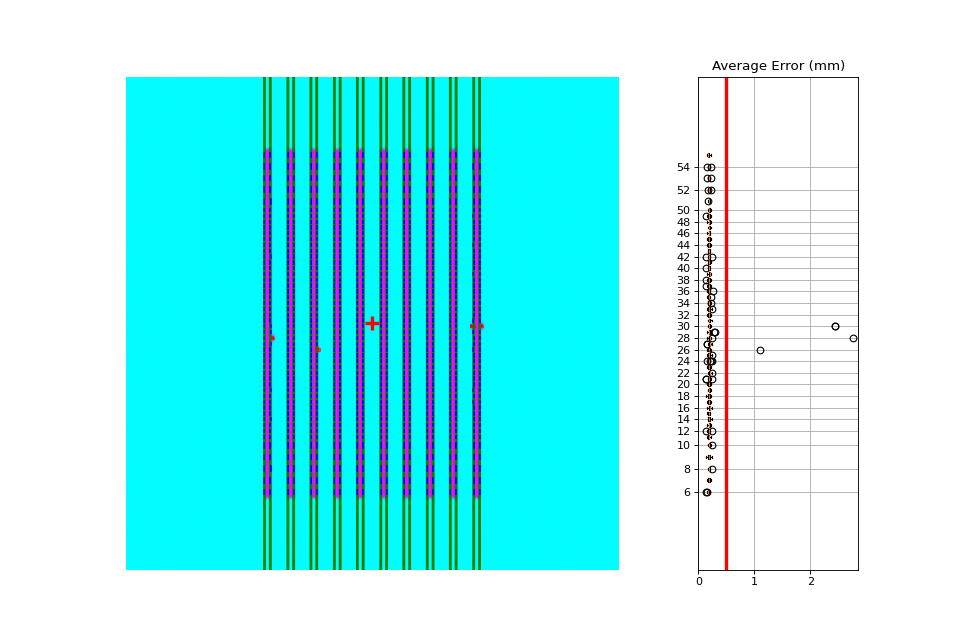Click the x-axis tick label 2

(x=811, y=581)
